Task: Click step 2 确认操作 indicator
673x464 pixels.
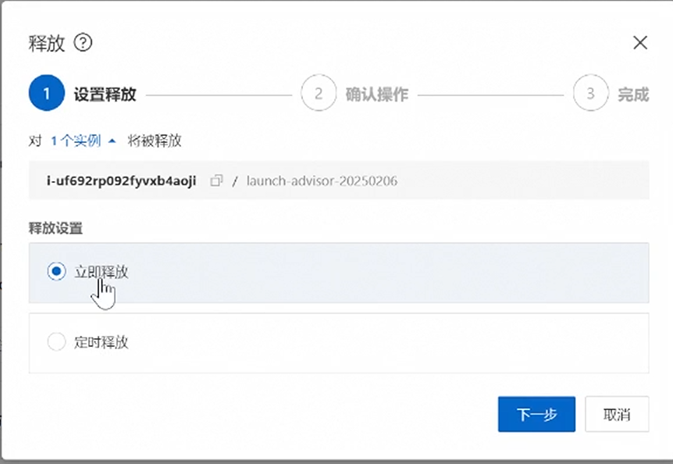Action: [318, 93]
